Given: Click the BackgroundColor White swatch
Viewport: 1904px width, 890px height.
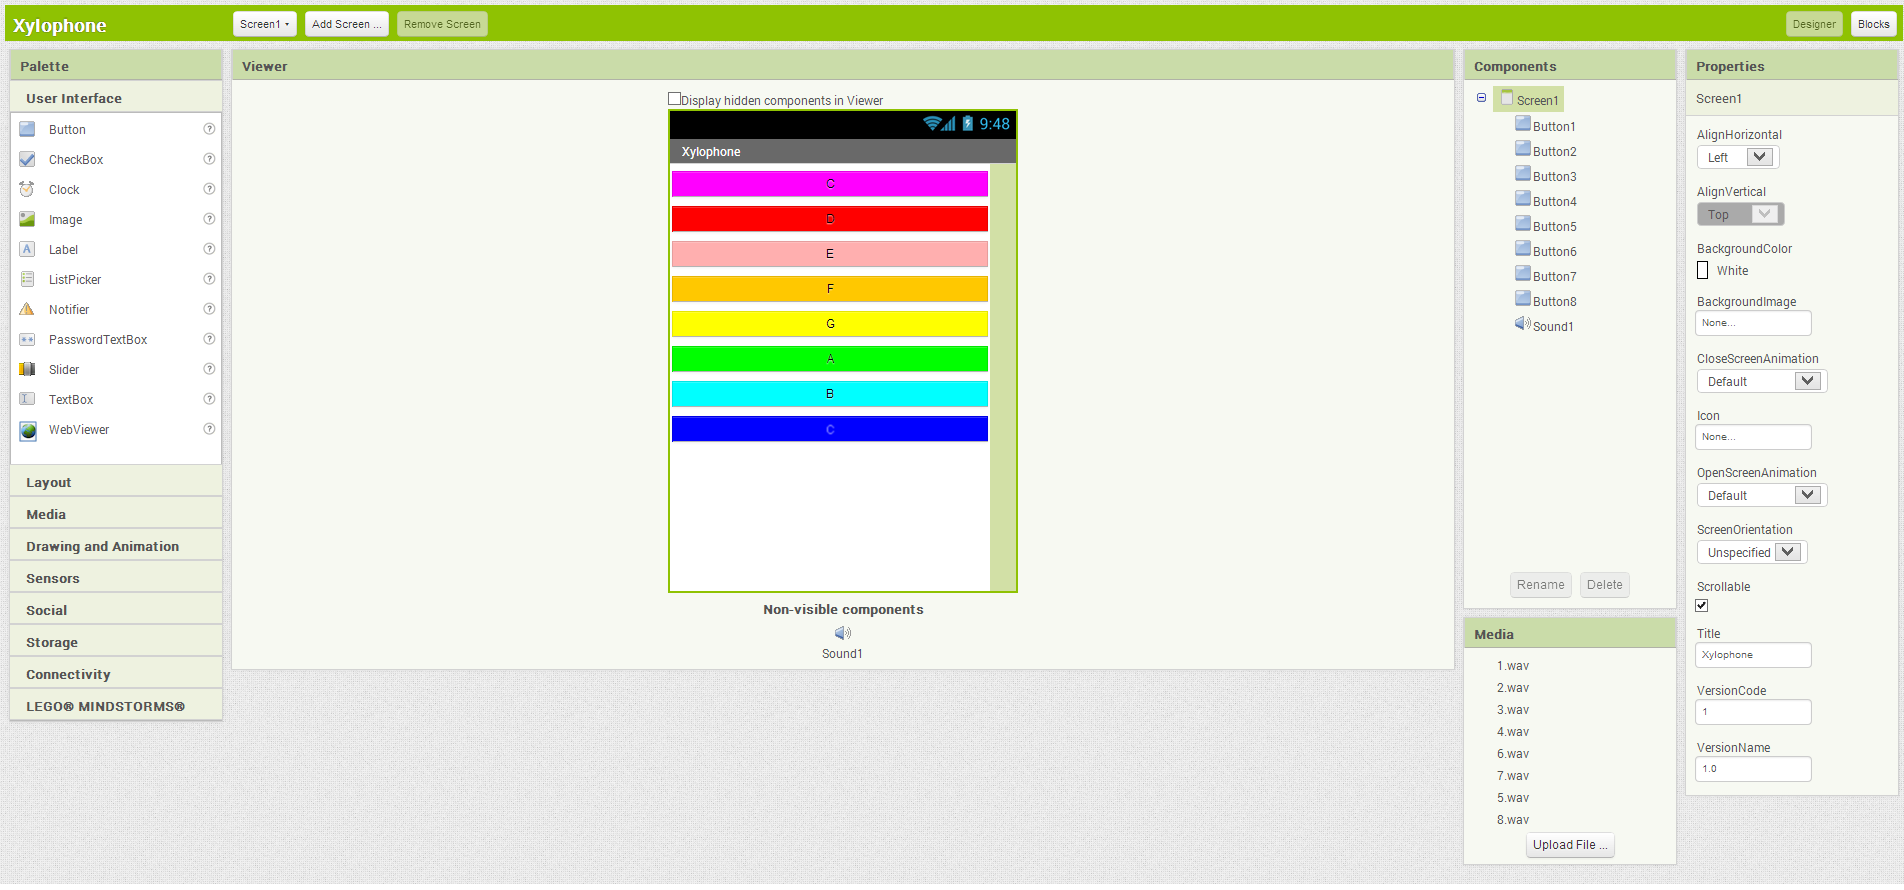Looking at the screenshot, I should point(1703,271).
